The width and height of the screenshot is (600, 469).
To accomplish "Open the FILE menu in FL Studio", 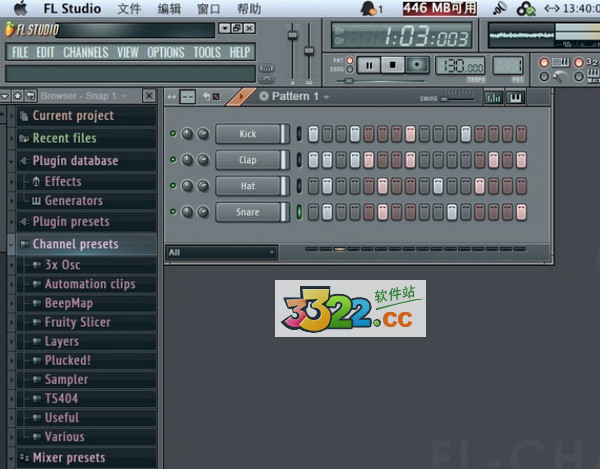I will click(20, 52).
